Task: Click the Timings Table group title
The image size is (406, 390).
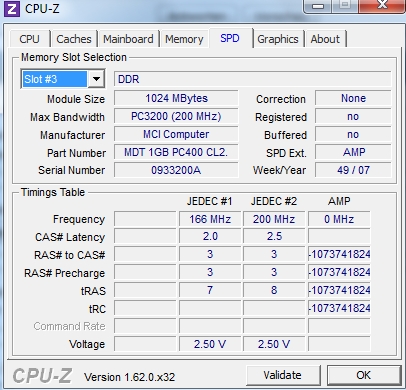Action: (53, 192)
